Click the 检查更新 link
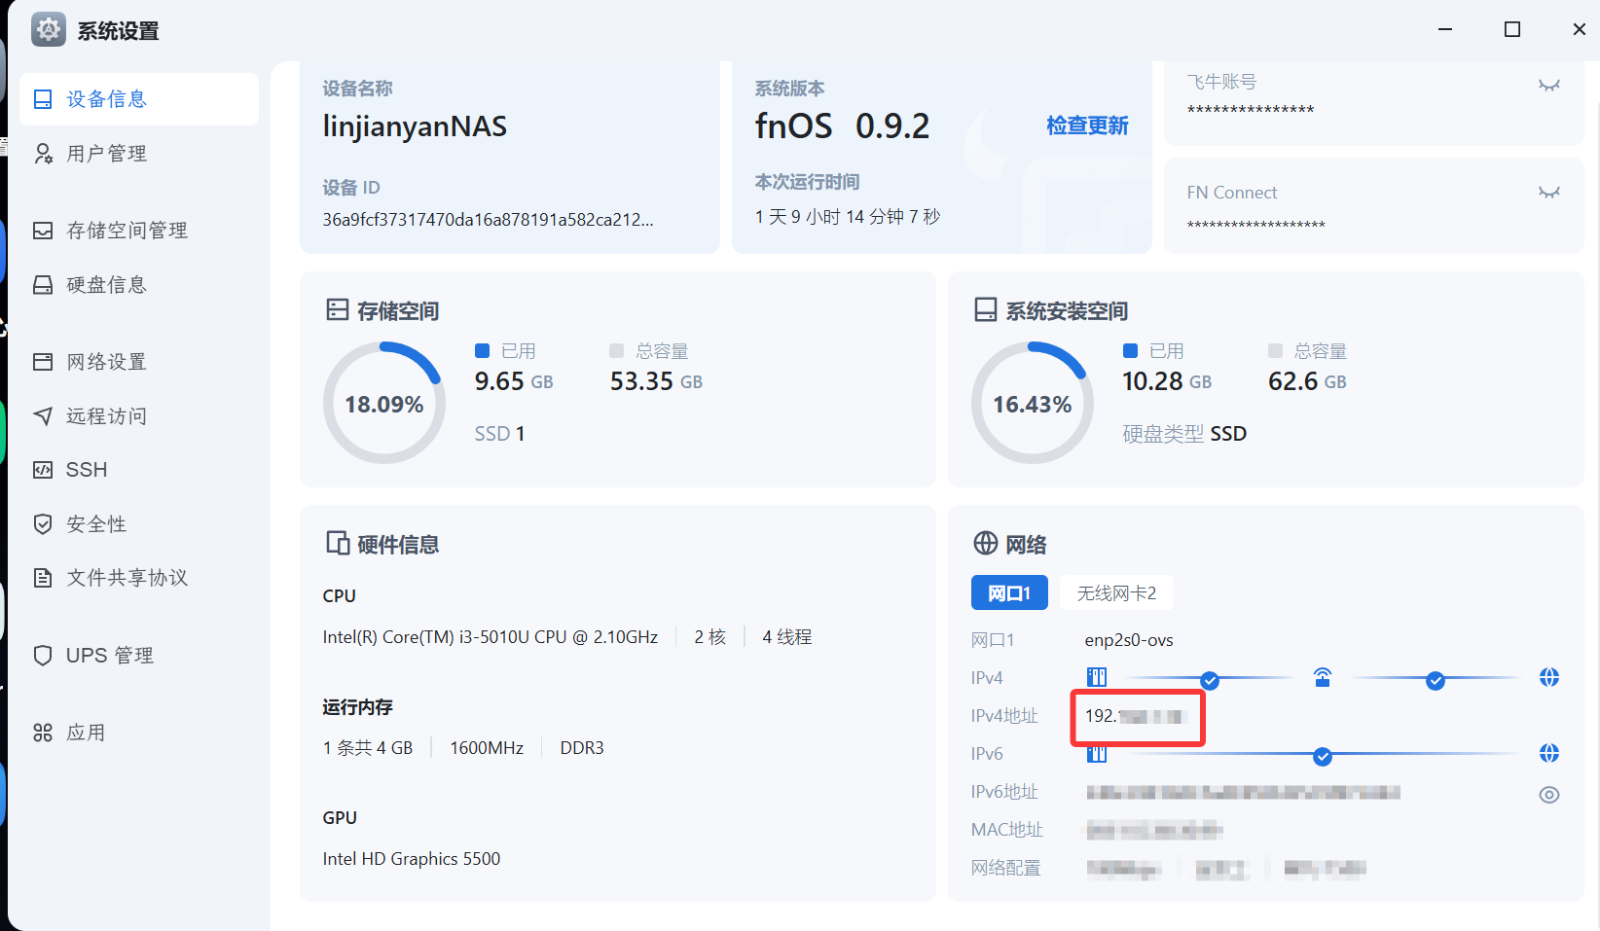The height and width of the screenshot is (931, 1600). coord(1087,126)
